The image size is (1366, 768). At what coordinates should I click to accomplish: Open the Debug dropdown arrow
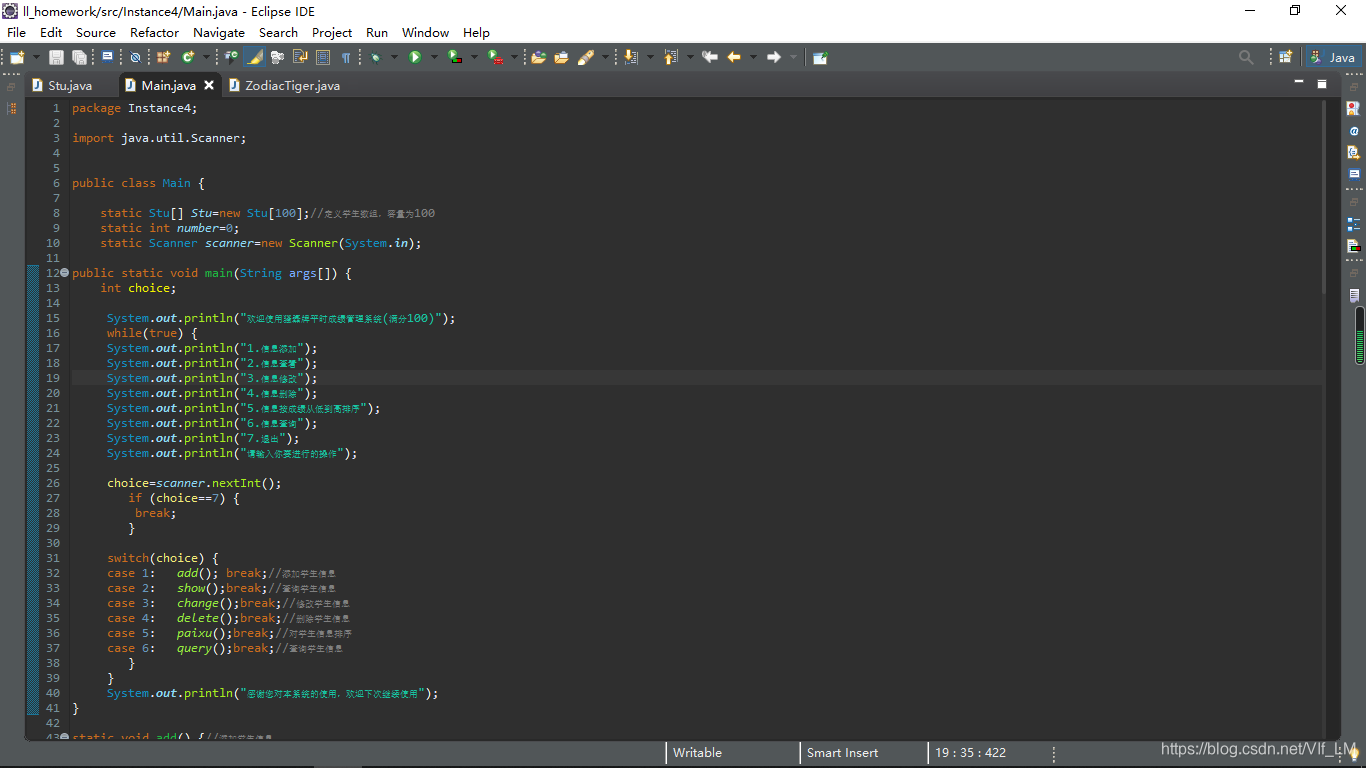point(395,58)
